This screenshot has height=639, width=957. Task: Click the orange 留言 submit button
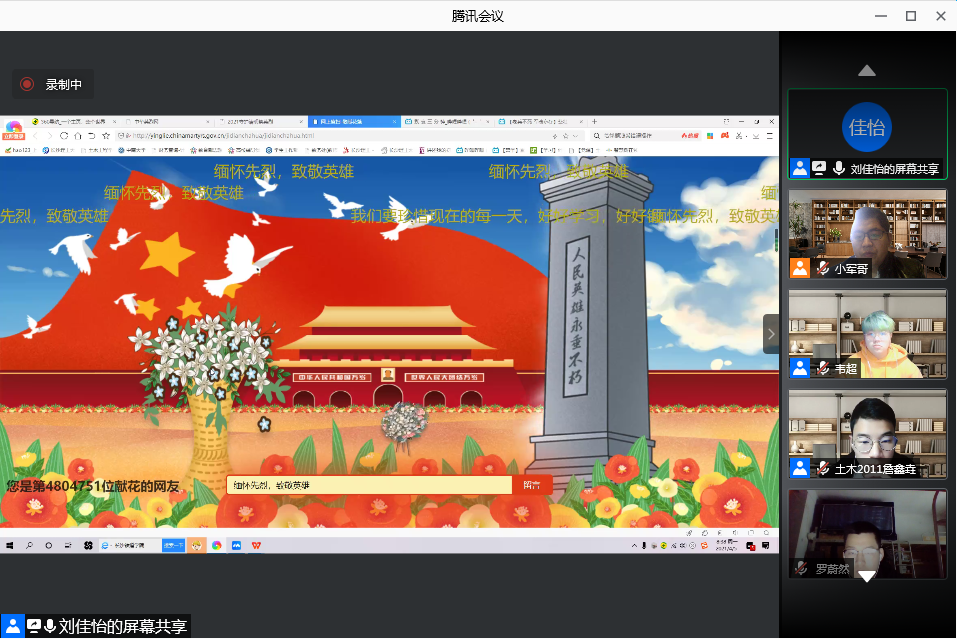tap(532, 485)
